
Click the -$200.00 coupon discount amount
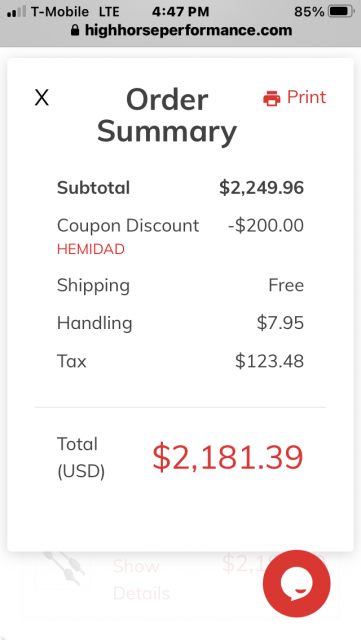coord(266,225)
